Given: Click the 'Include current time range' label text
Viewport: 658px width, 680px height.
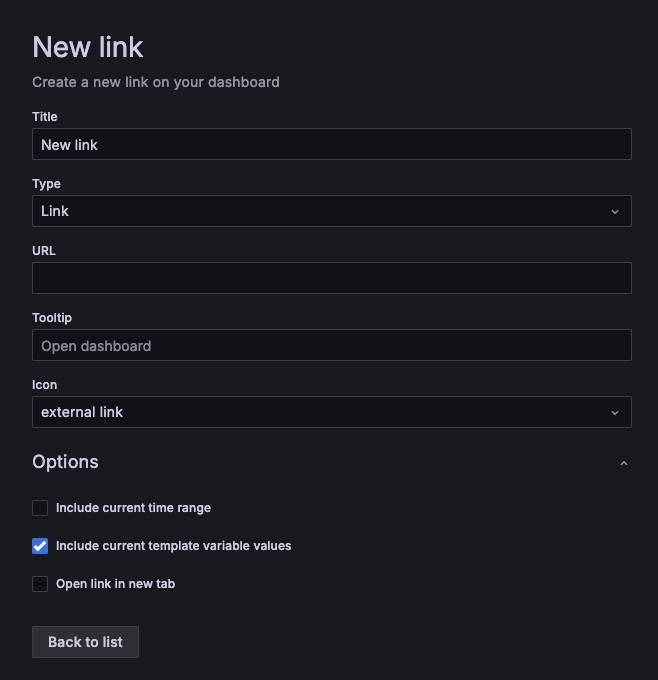Looking at the screenshot, I should click(x=133, y=508).
